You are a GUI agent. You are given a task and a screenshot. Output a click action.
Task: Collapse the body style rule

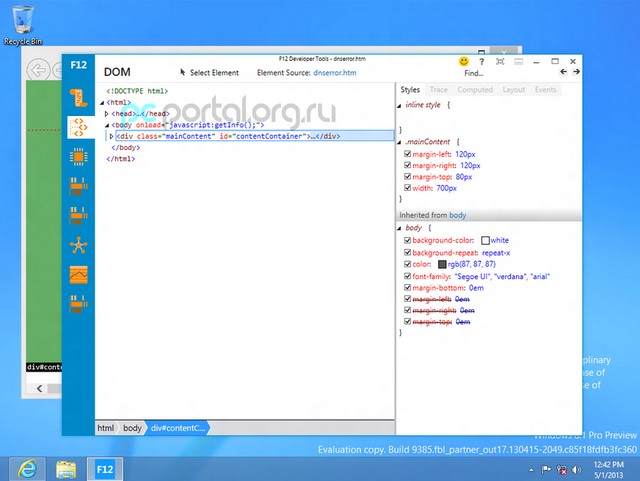(x=399, y=228)
